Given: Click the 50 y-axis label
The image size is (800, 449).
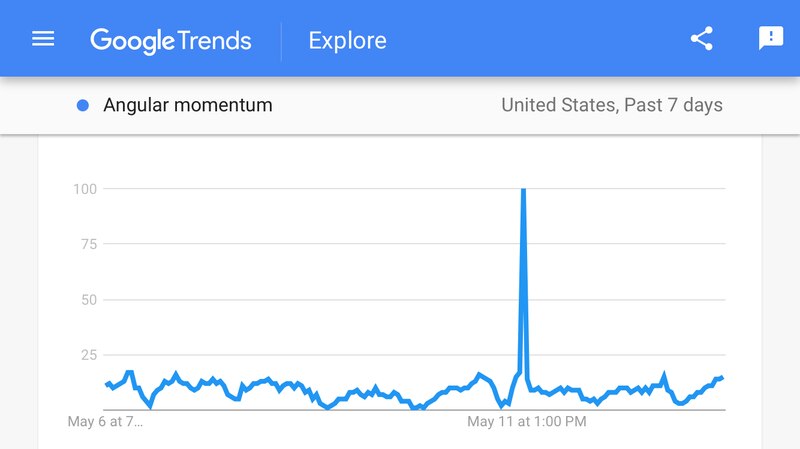Looking at the screenshot, I should [x=90, y=299].
